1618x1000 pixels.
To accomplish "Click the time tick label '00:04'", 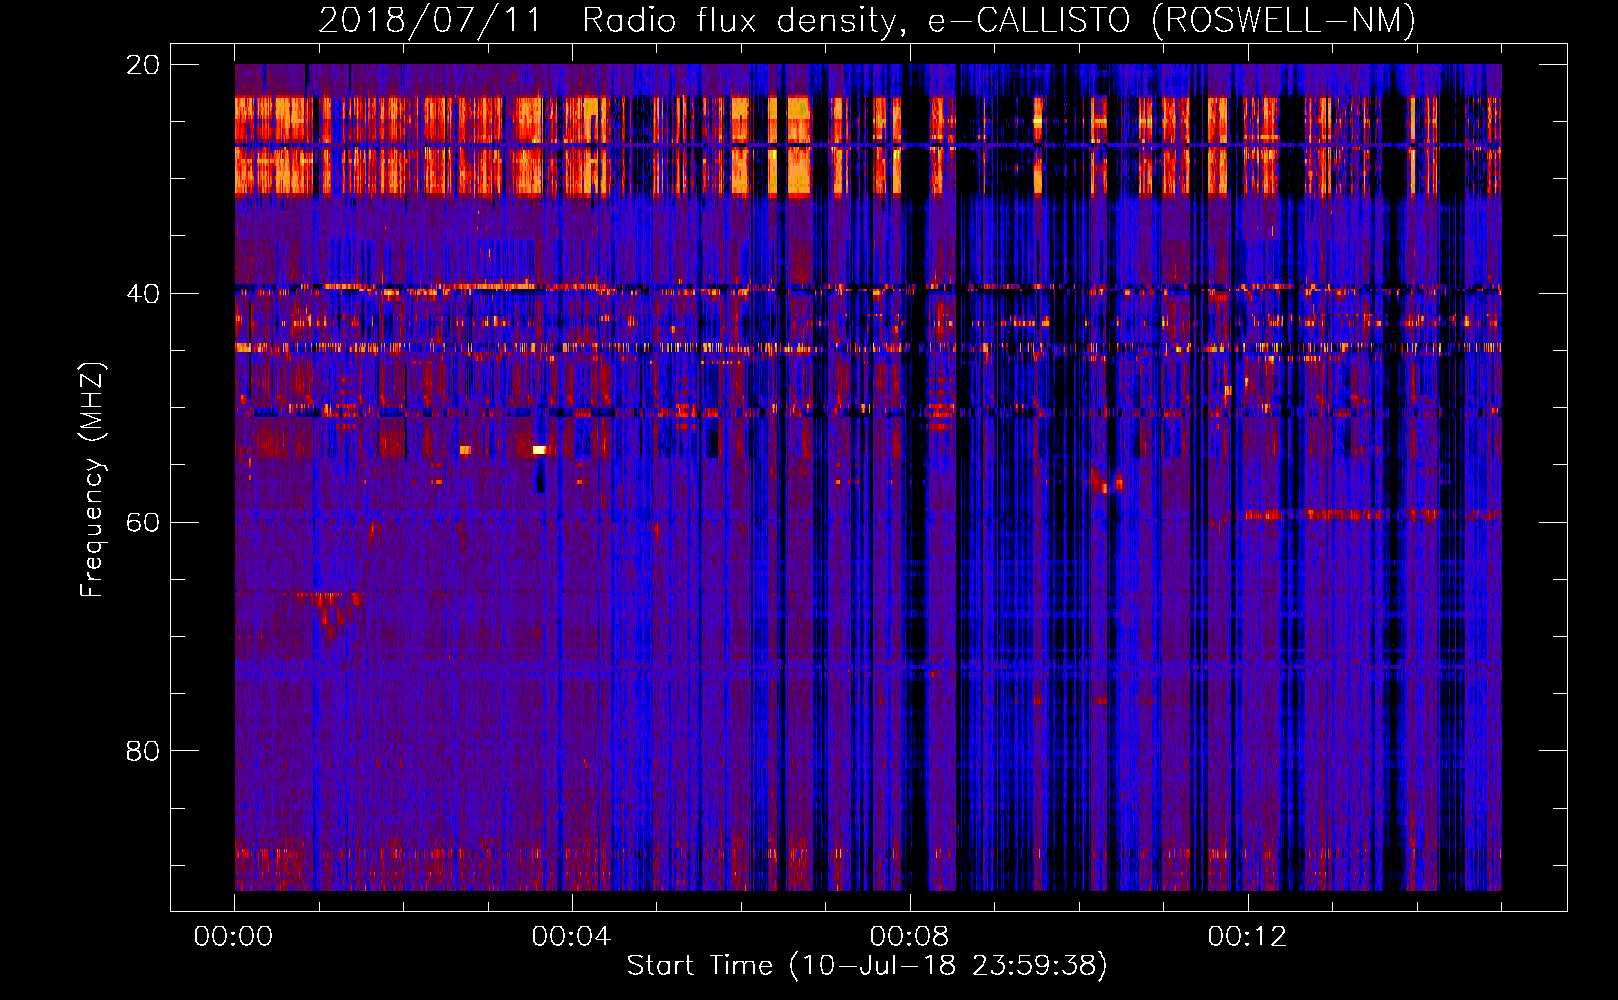I will pos(571,937).
